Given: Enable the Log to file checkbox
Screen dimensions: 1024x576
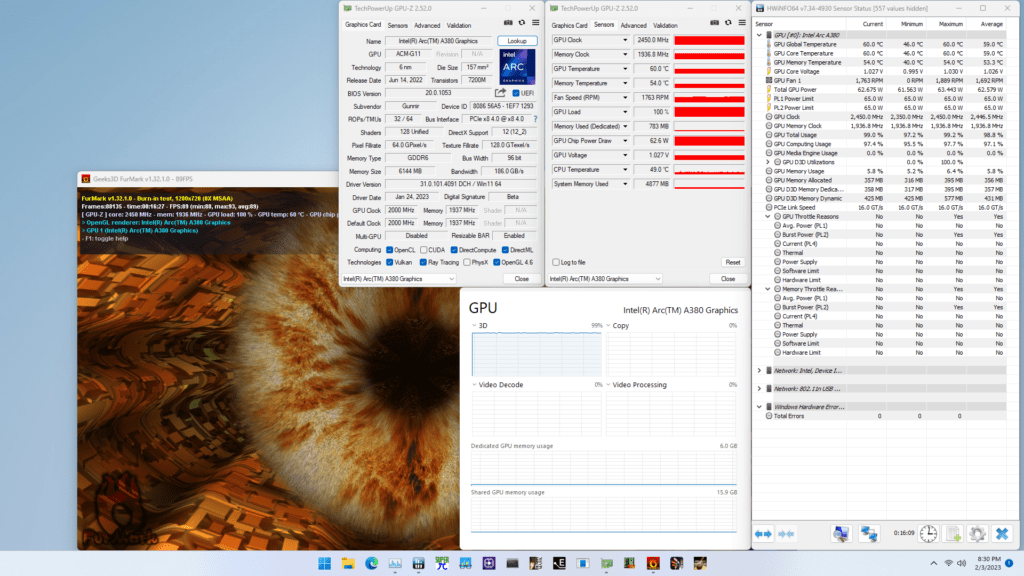Looking at the screenshot, I should [556, 262].
